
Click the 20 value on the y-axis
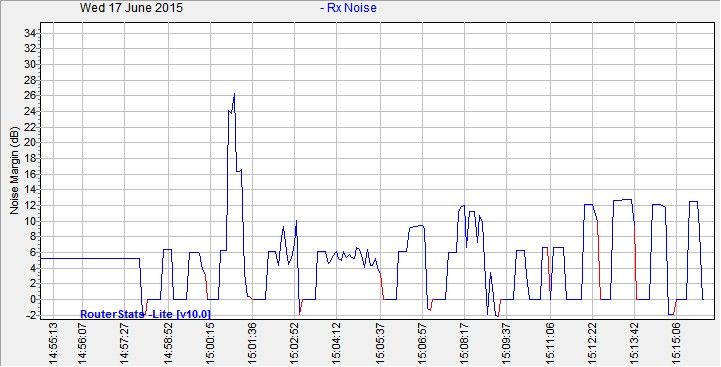[x=30, y=143]
